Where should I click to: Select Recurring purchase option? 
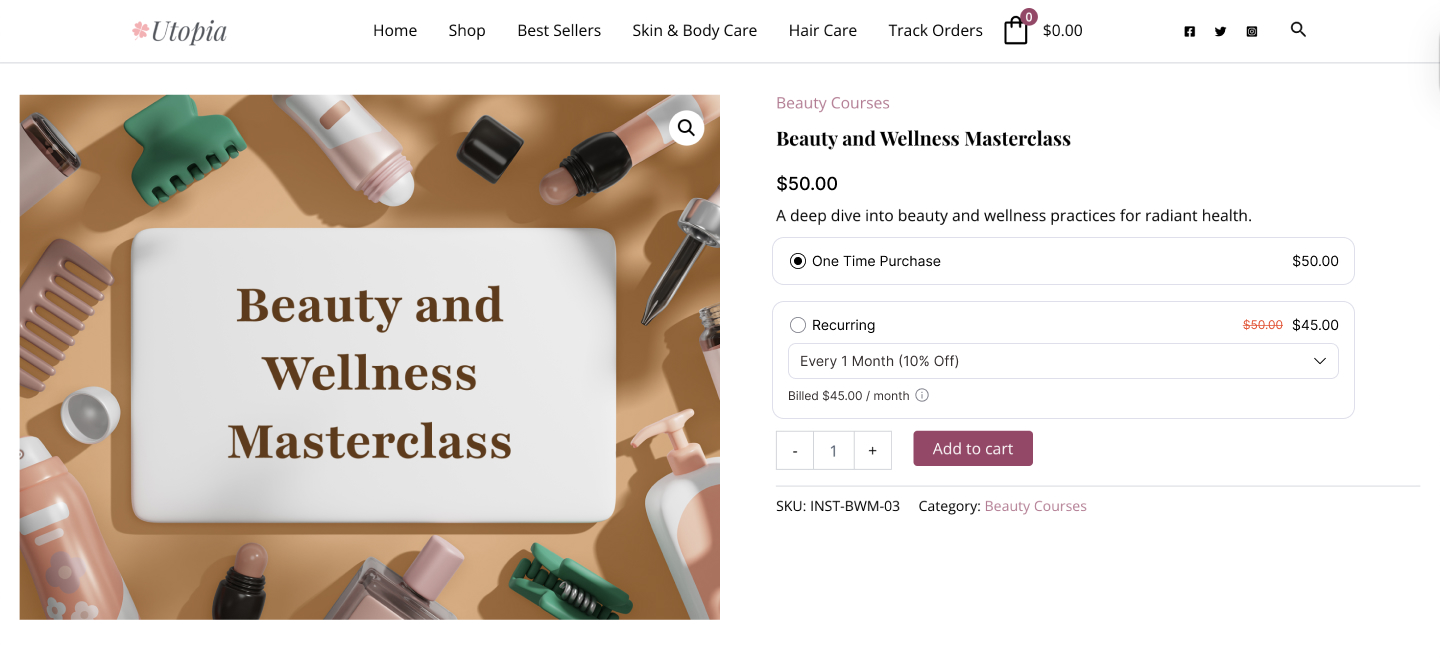pos(798,325)
